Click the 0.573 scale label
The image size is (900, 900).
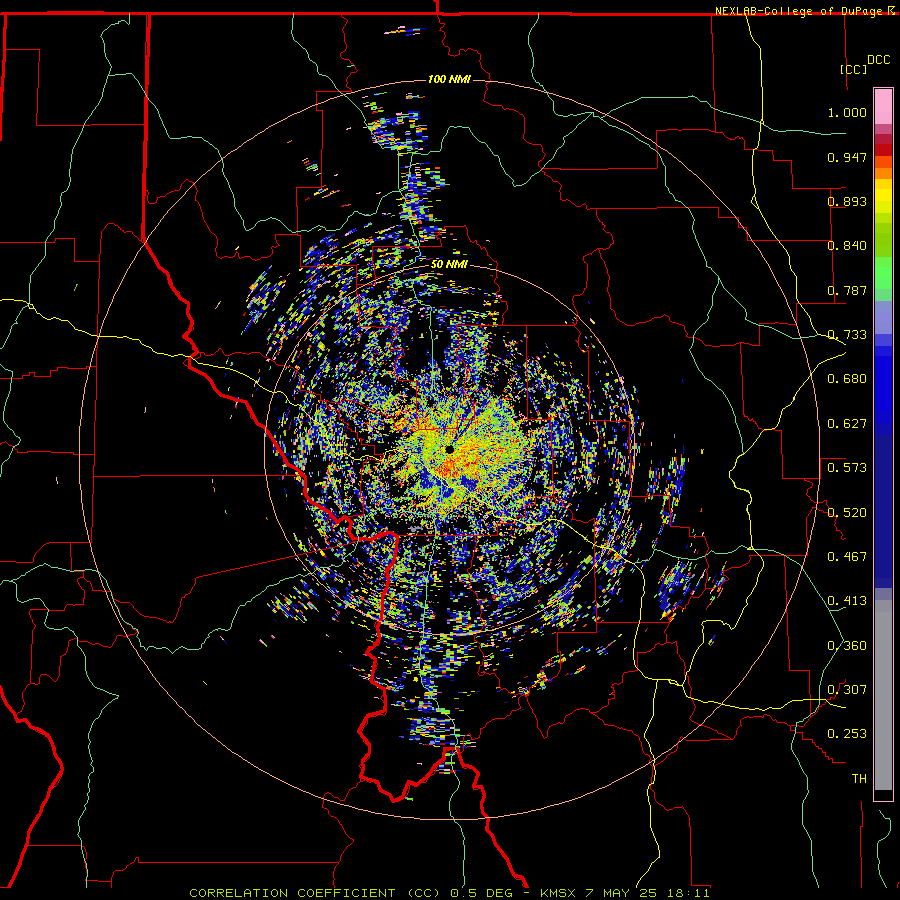(x=847, y=468)
